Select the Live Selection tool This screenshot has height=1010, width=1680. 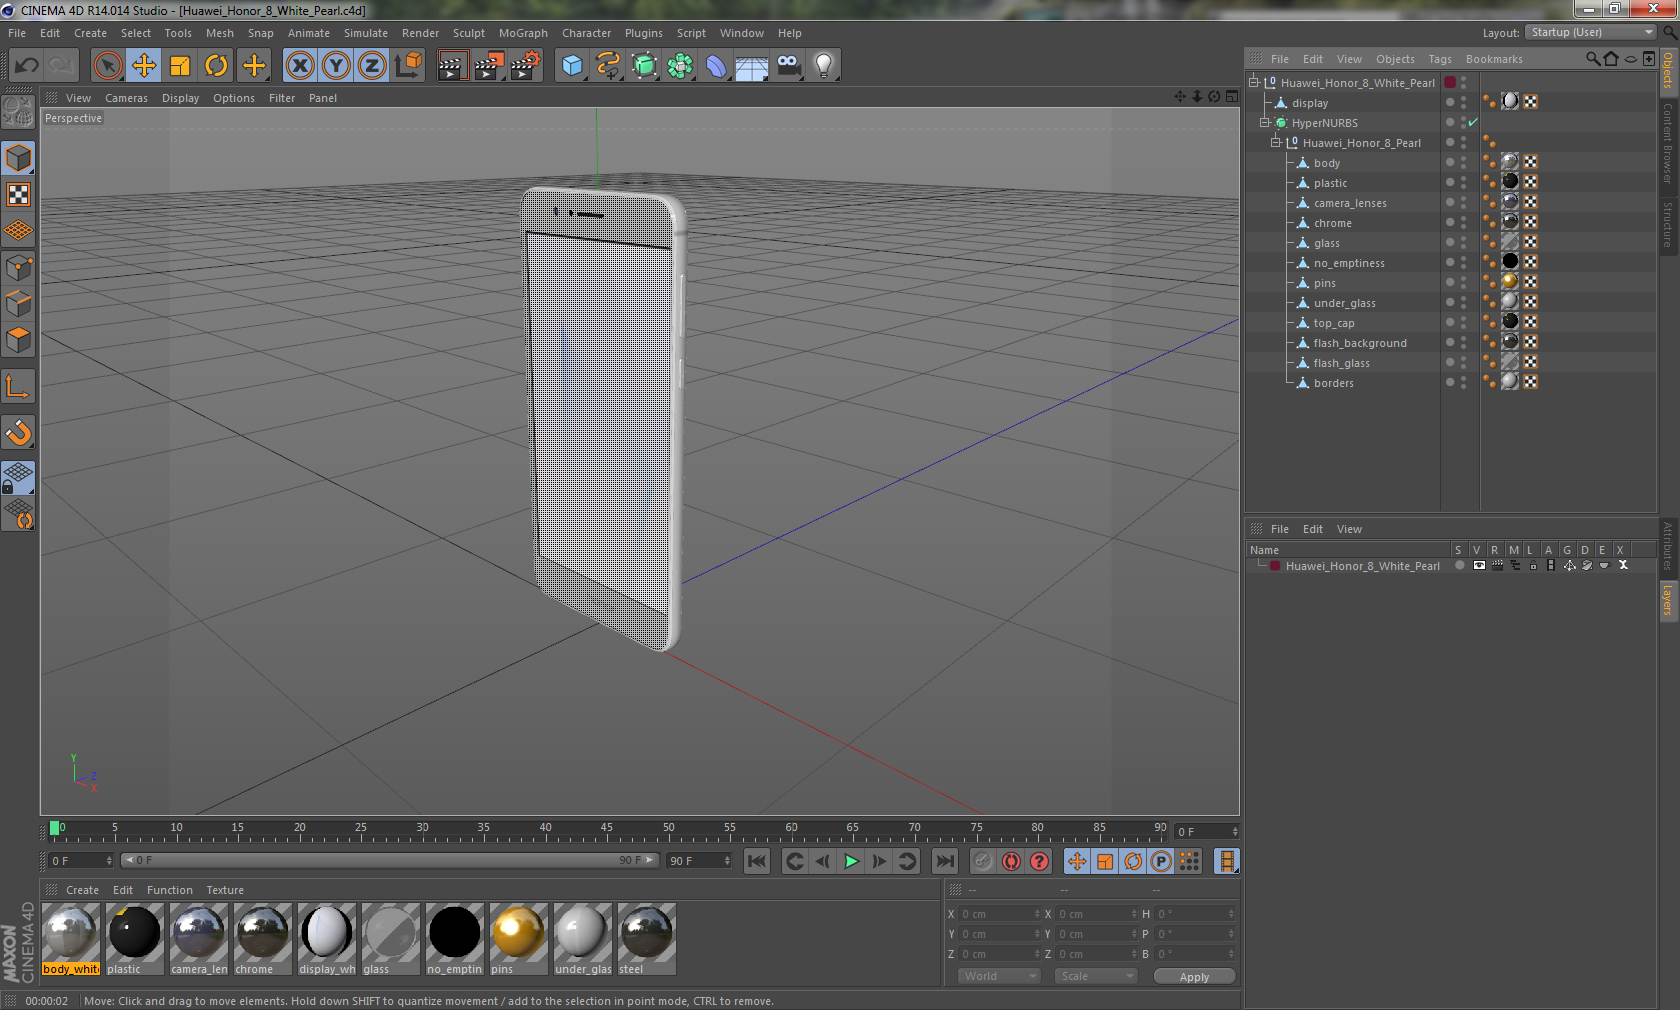(x=107, y=66)
